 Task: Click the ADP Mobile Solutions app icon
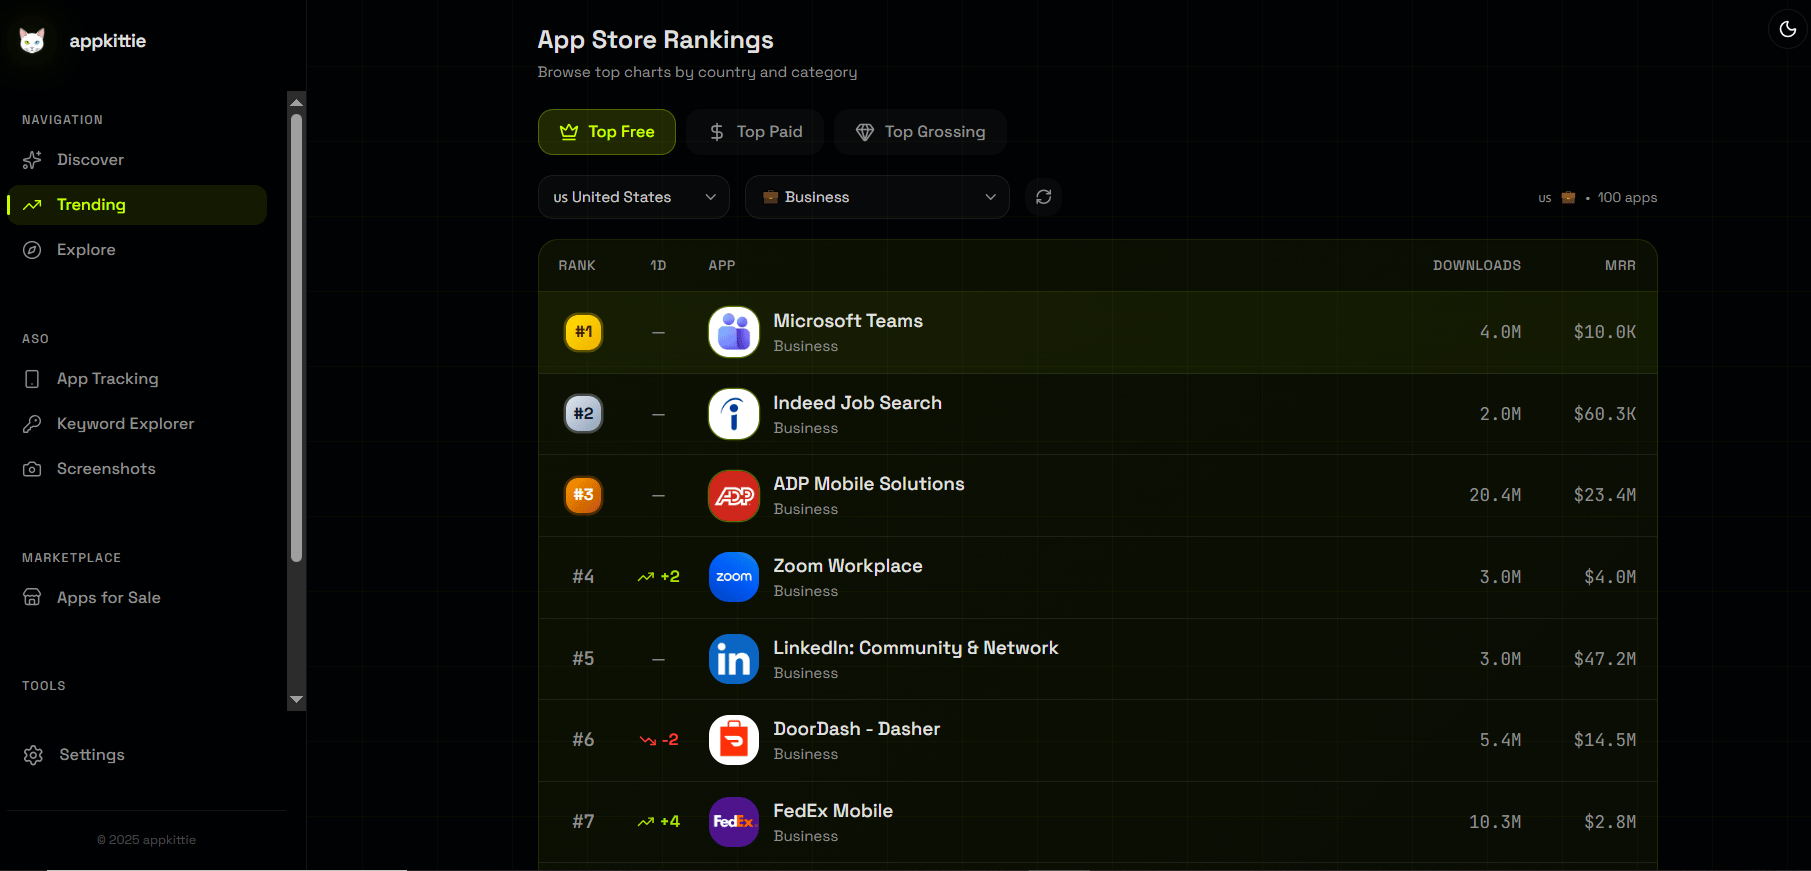(x=734, y=496)
